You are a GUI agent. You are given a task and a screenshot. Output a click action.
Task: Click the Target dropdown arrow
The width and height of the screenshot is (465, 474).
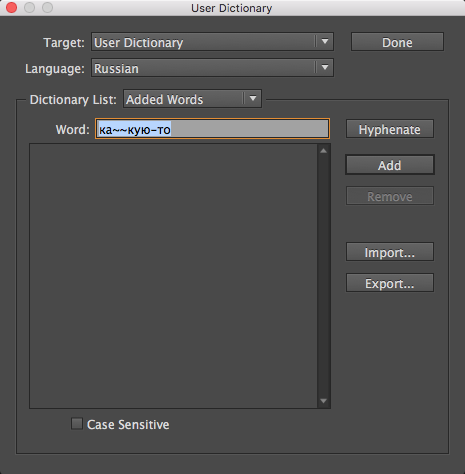coord(325,42)
